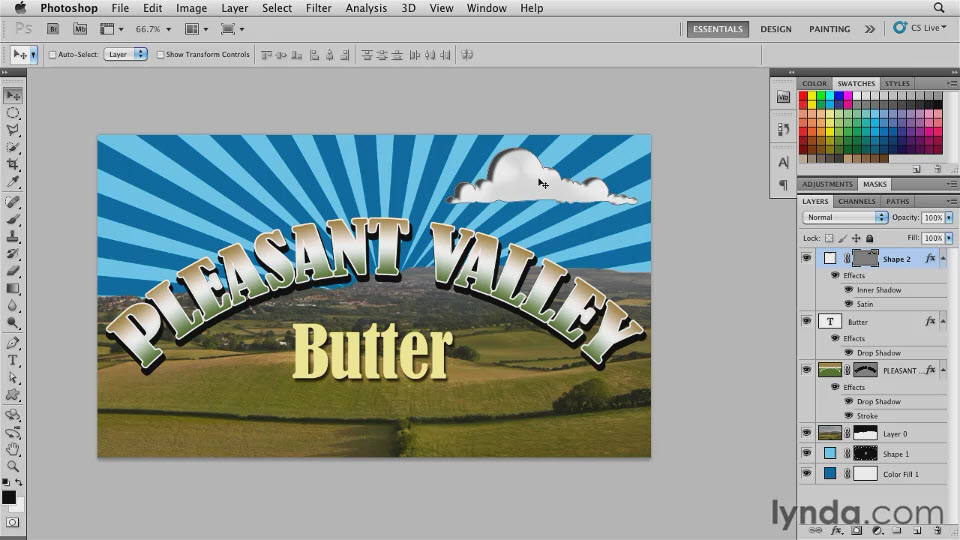Open the Filter menu
960x540 pixels.
click(x=318, y=8)
